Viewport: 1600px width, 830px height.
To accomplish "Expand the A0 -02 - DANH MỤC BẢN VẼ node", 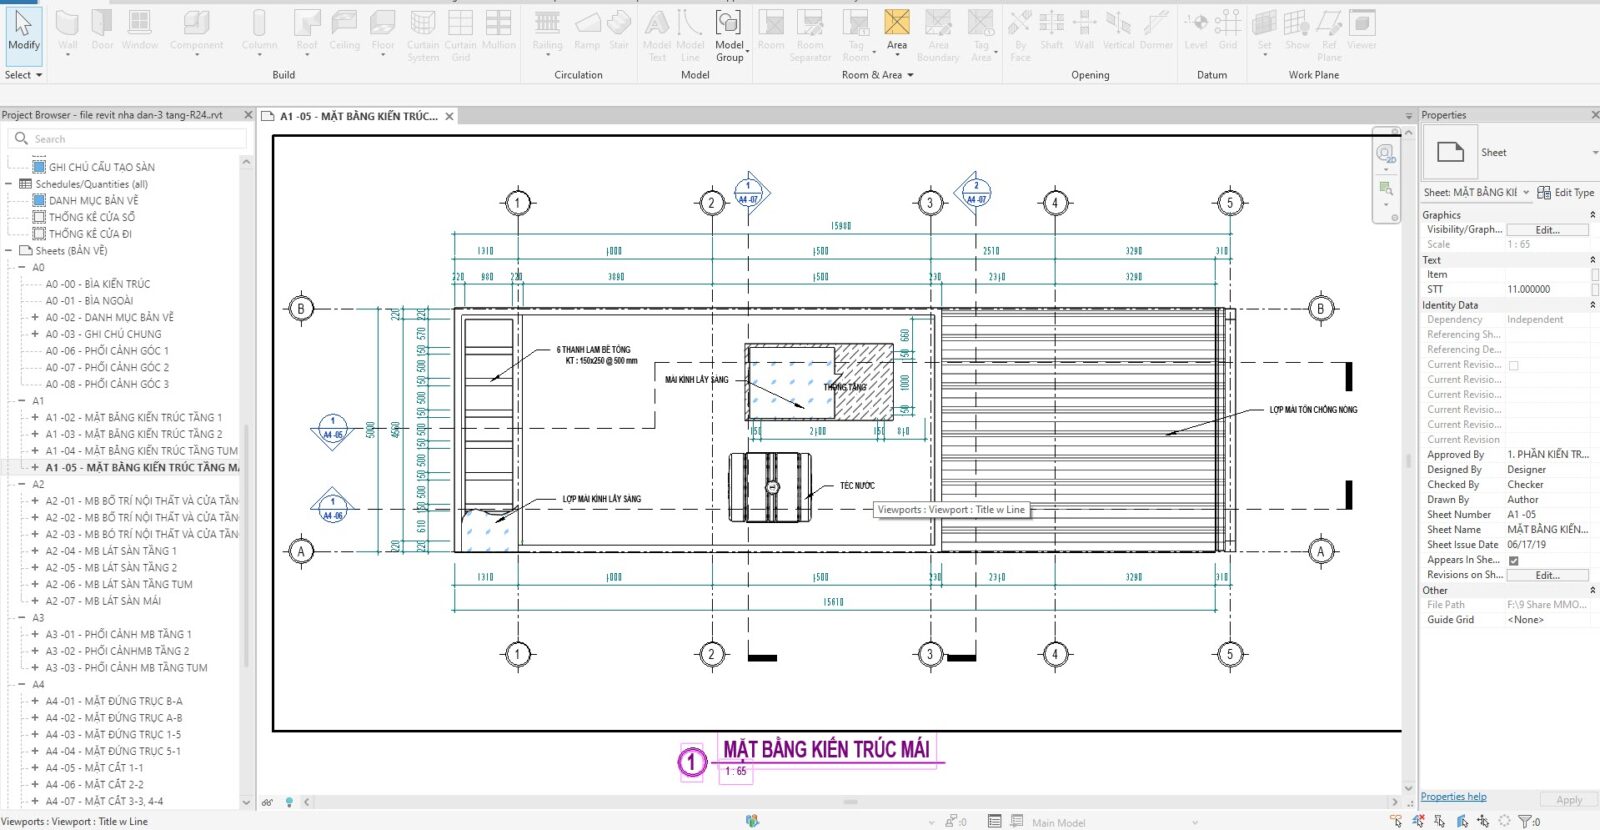I will point(35,317).
